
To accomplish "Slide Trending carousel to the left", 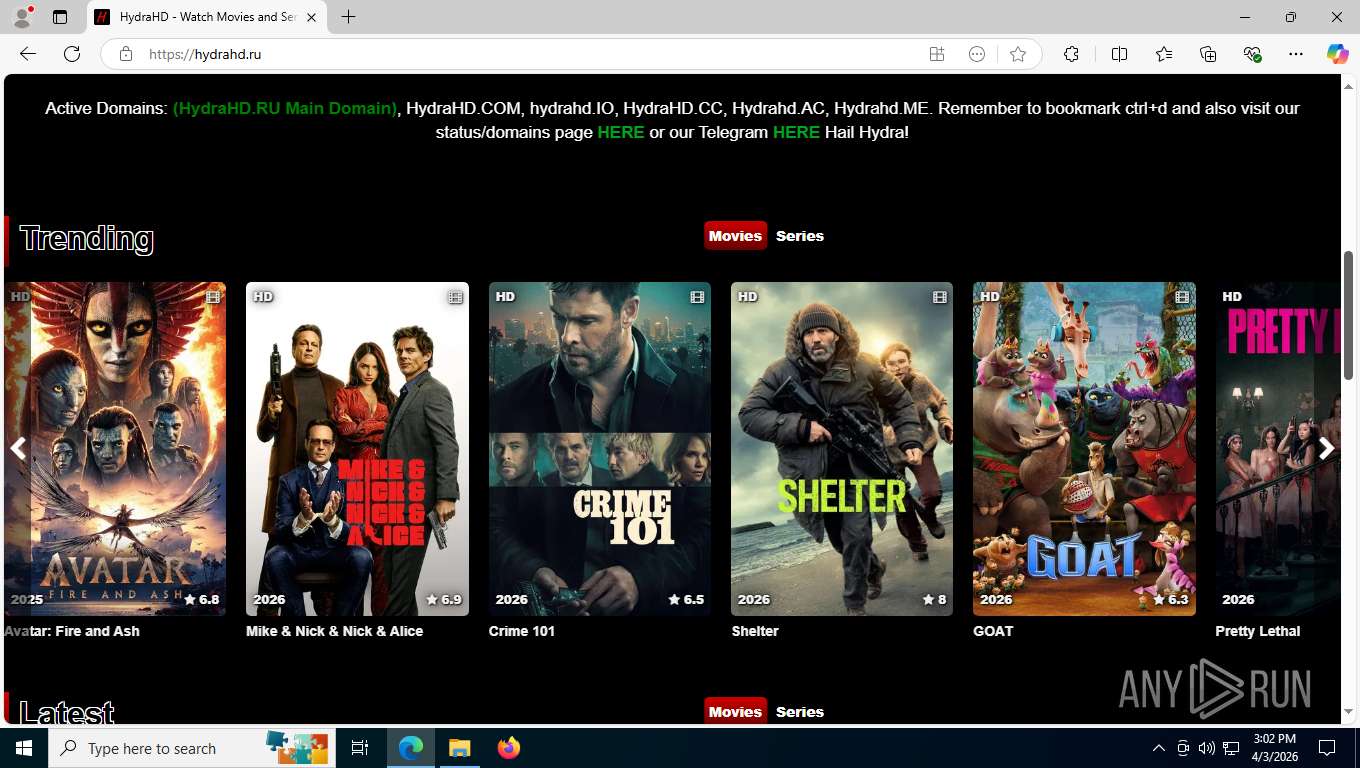I will 17,449.
